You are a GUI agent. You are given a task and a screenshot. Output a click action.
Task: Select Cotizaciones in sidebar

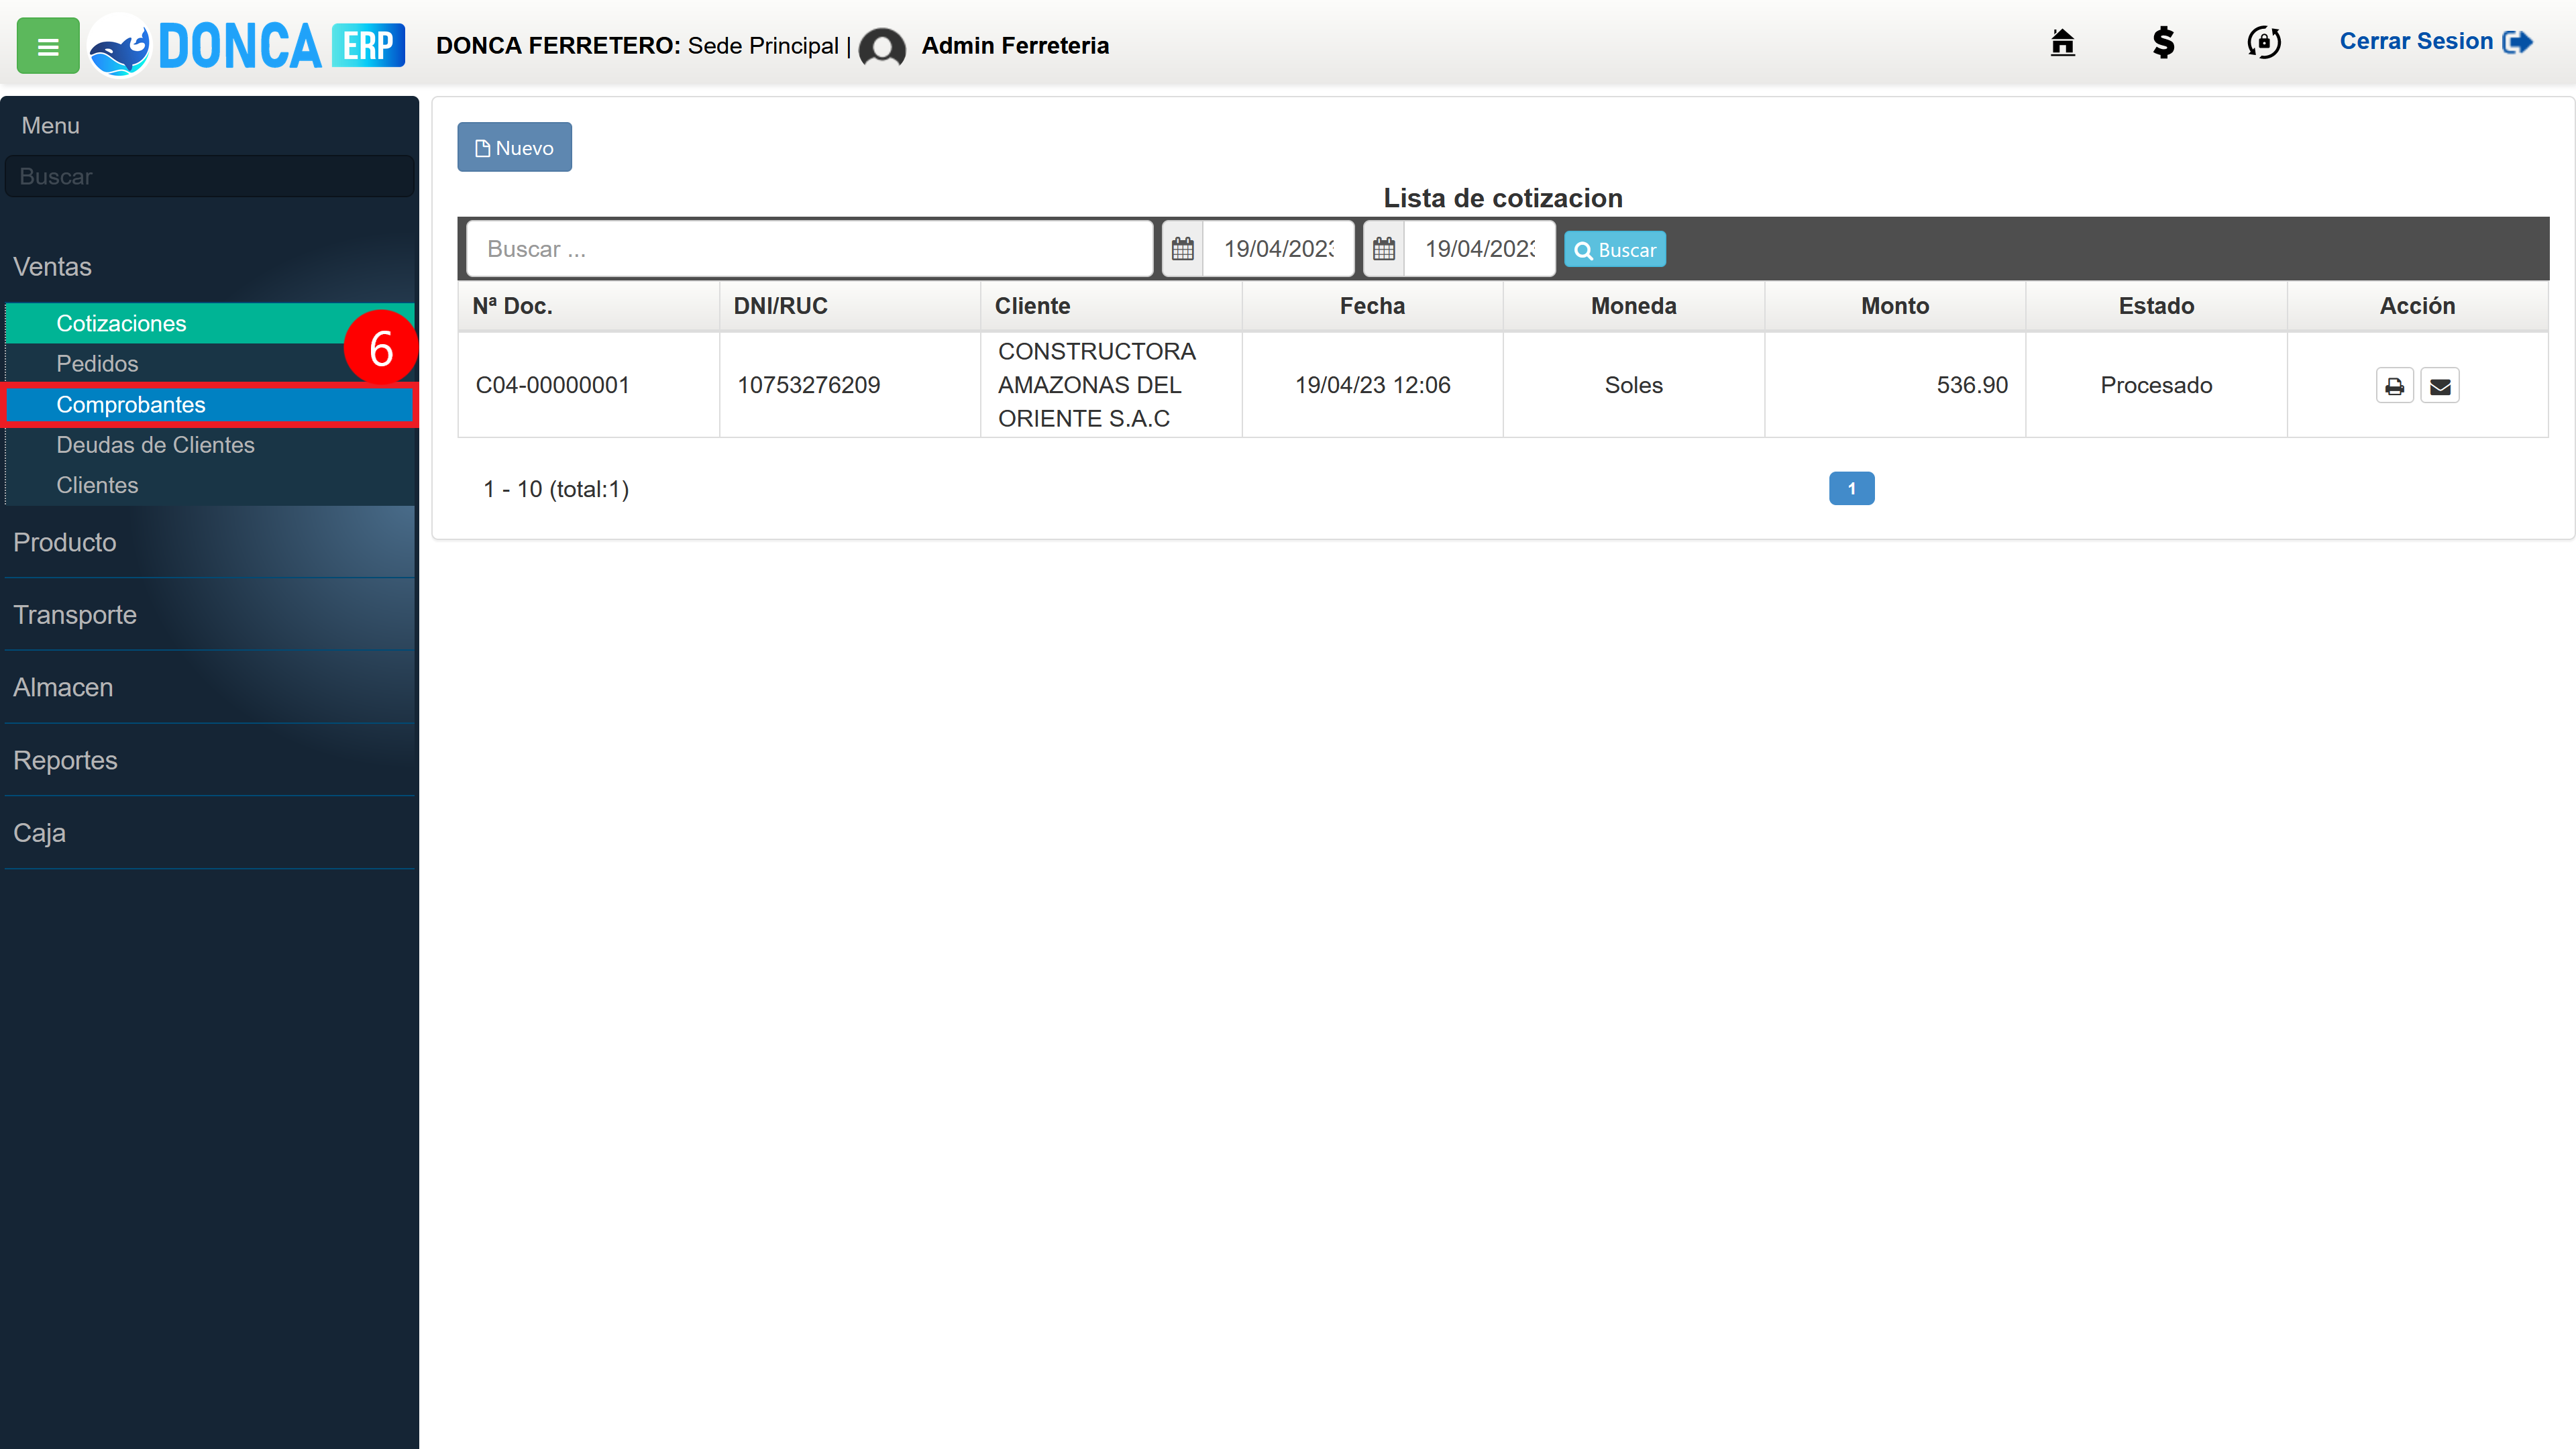point(209,324)
